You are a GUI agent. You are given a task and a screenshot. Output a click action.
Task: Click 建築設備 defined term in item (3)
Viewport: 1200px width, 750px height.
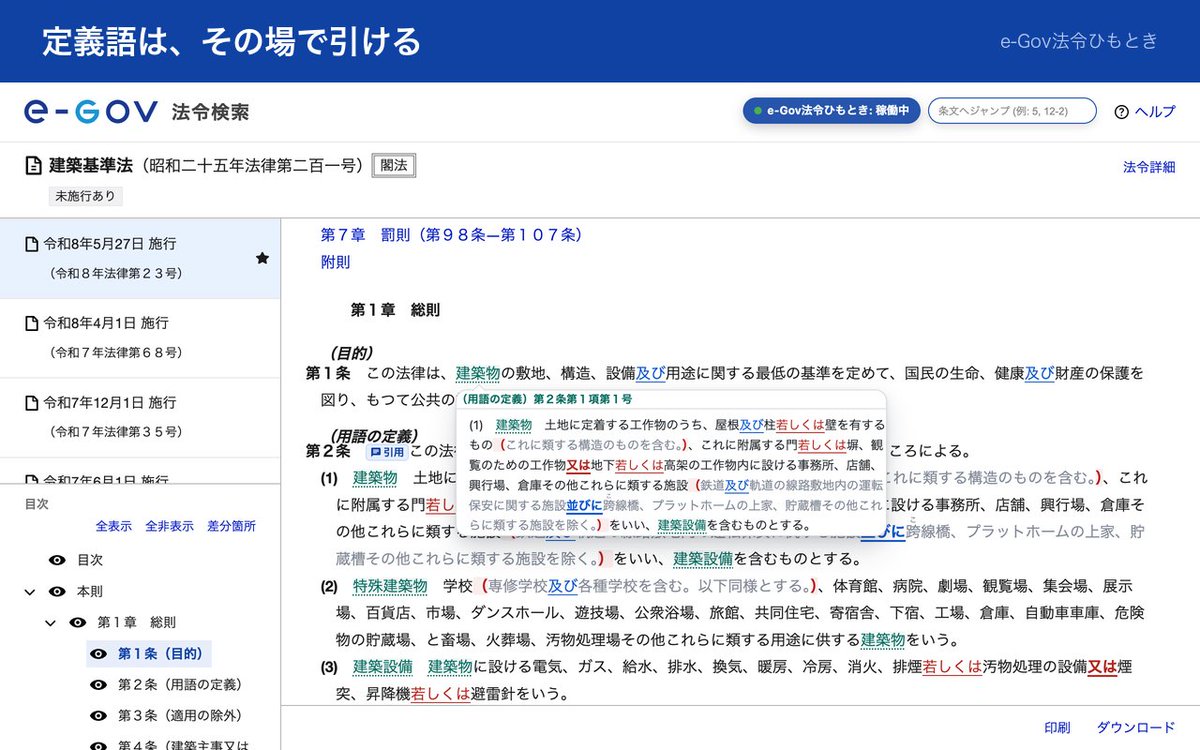coord(383,667)
